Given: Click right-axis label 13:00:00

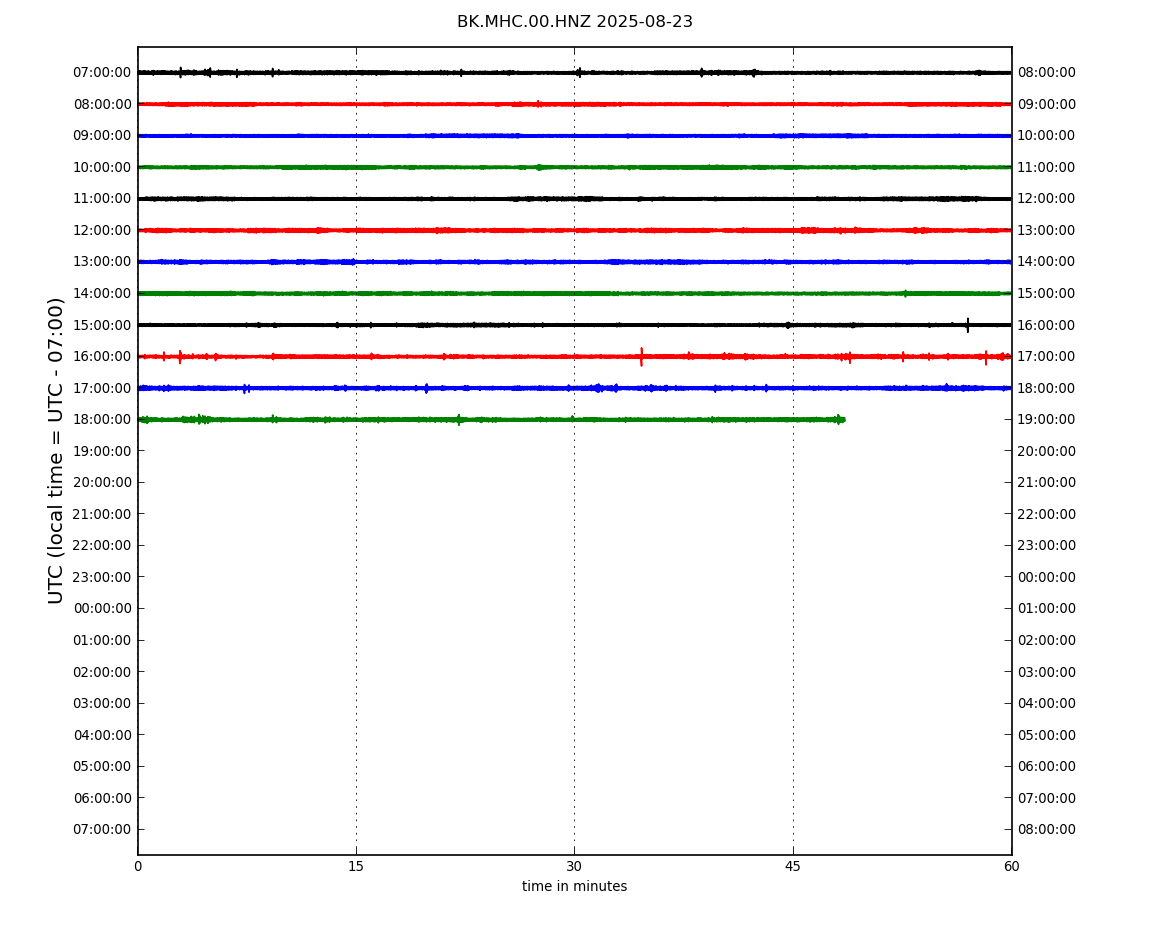Looking at the screenshot, I should pos(1047,230).
